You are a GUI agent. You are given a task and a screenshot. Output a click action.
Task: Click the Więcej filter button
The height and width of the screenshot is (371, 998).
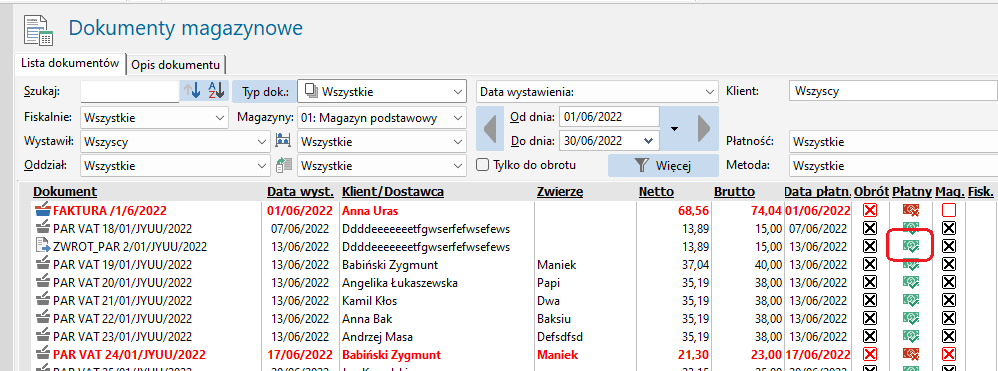(664, 165)
